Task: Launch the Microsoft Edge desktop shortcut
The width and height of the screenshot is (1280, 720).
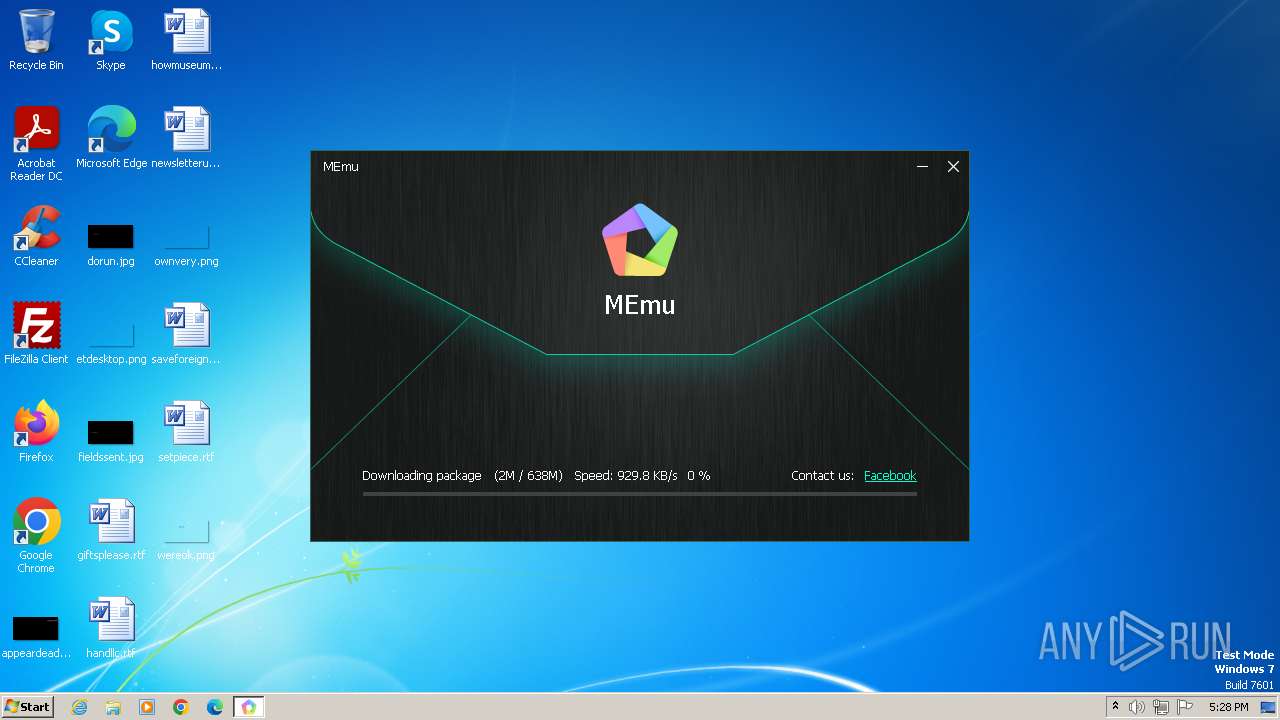Action: click(x=111, y=138)
